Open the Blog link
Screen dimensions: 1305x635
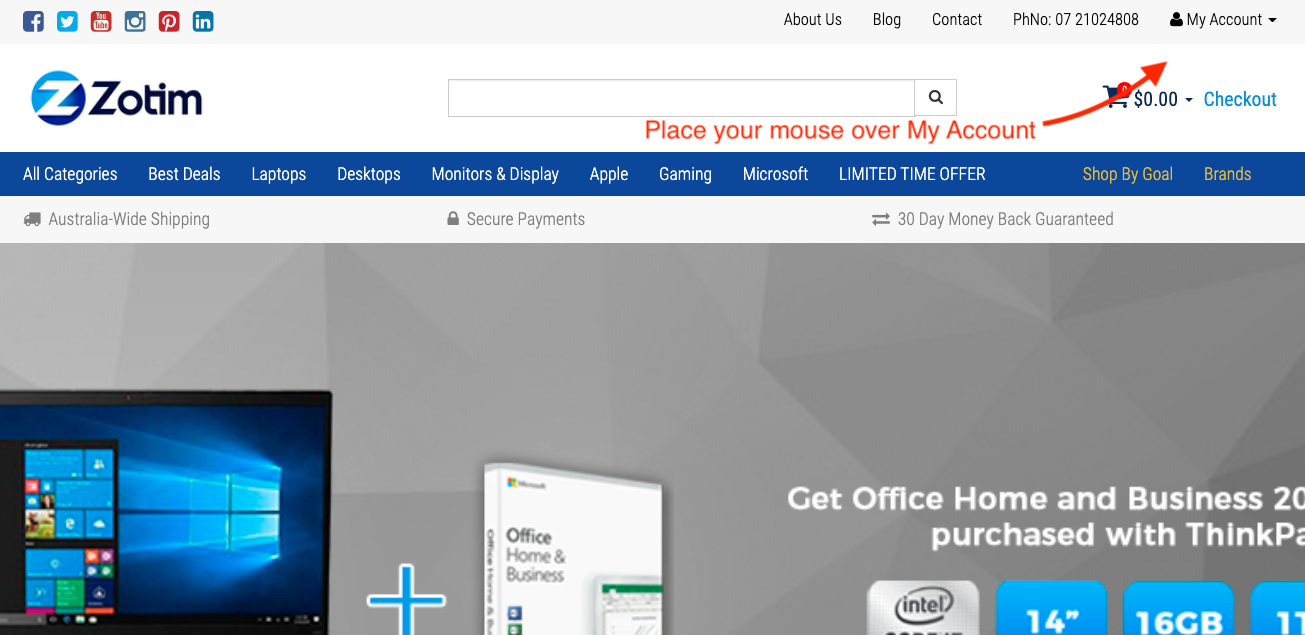coord(887,20)
